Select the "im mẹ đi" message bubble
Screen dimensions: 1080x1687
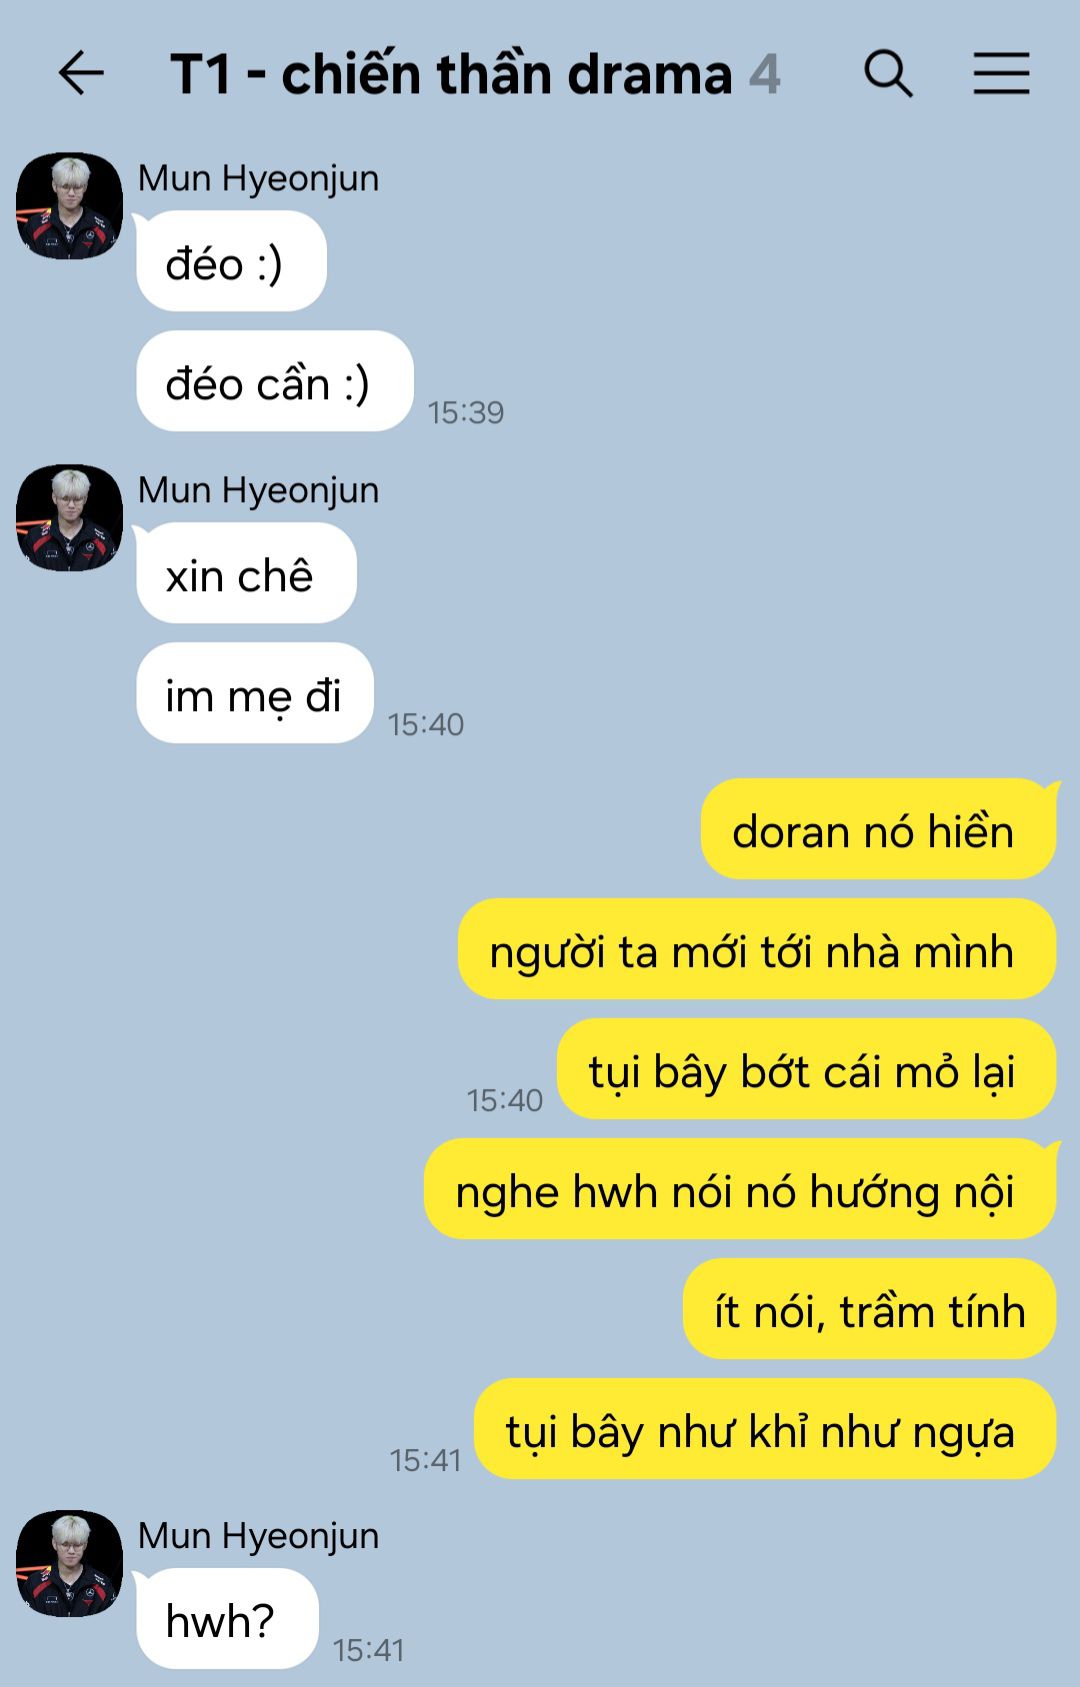click(254, 694)
